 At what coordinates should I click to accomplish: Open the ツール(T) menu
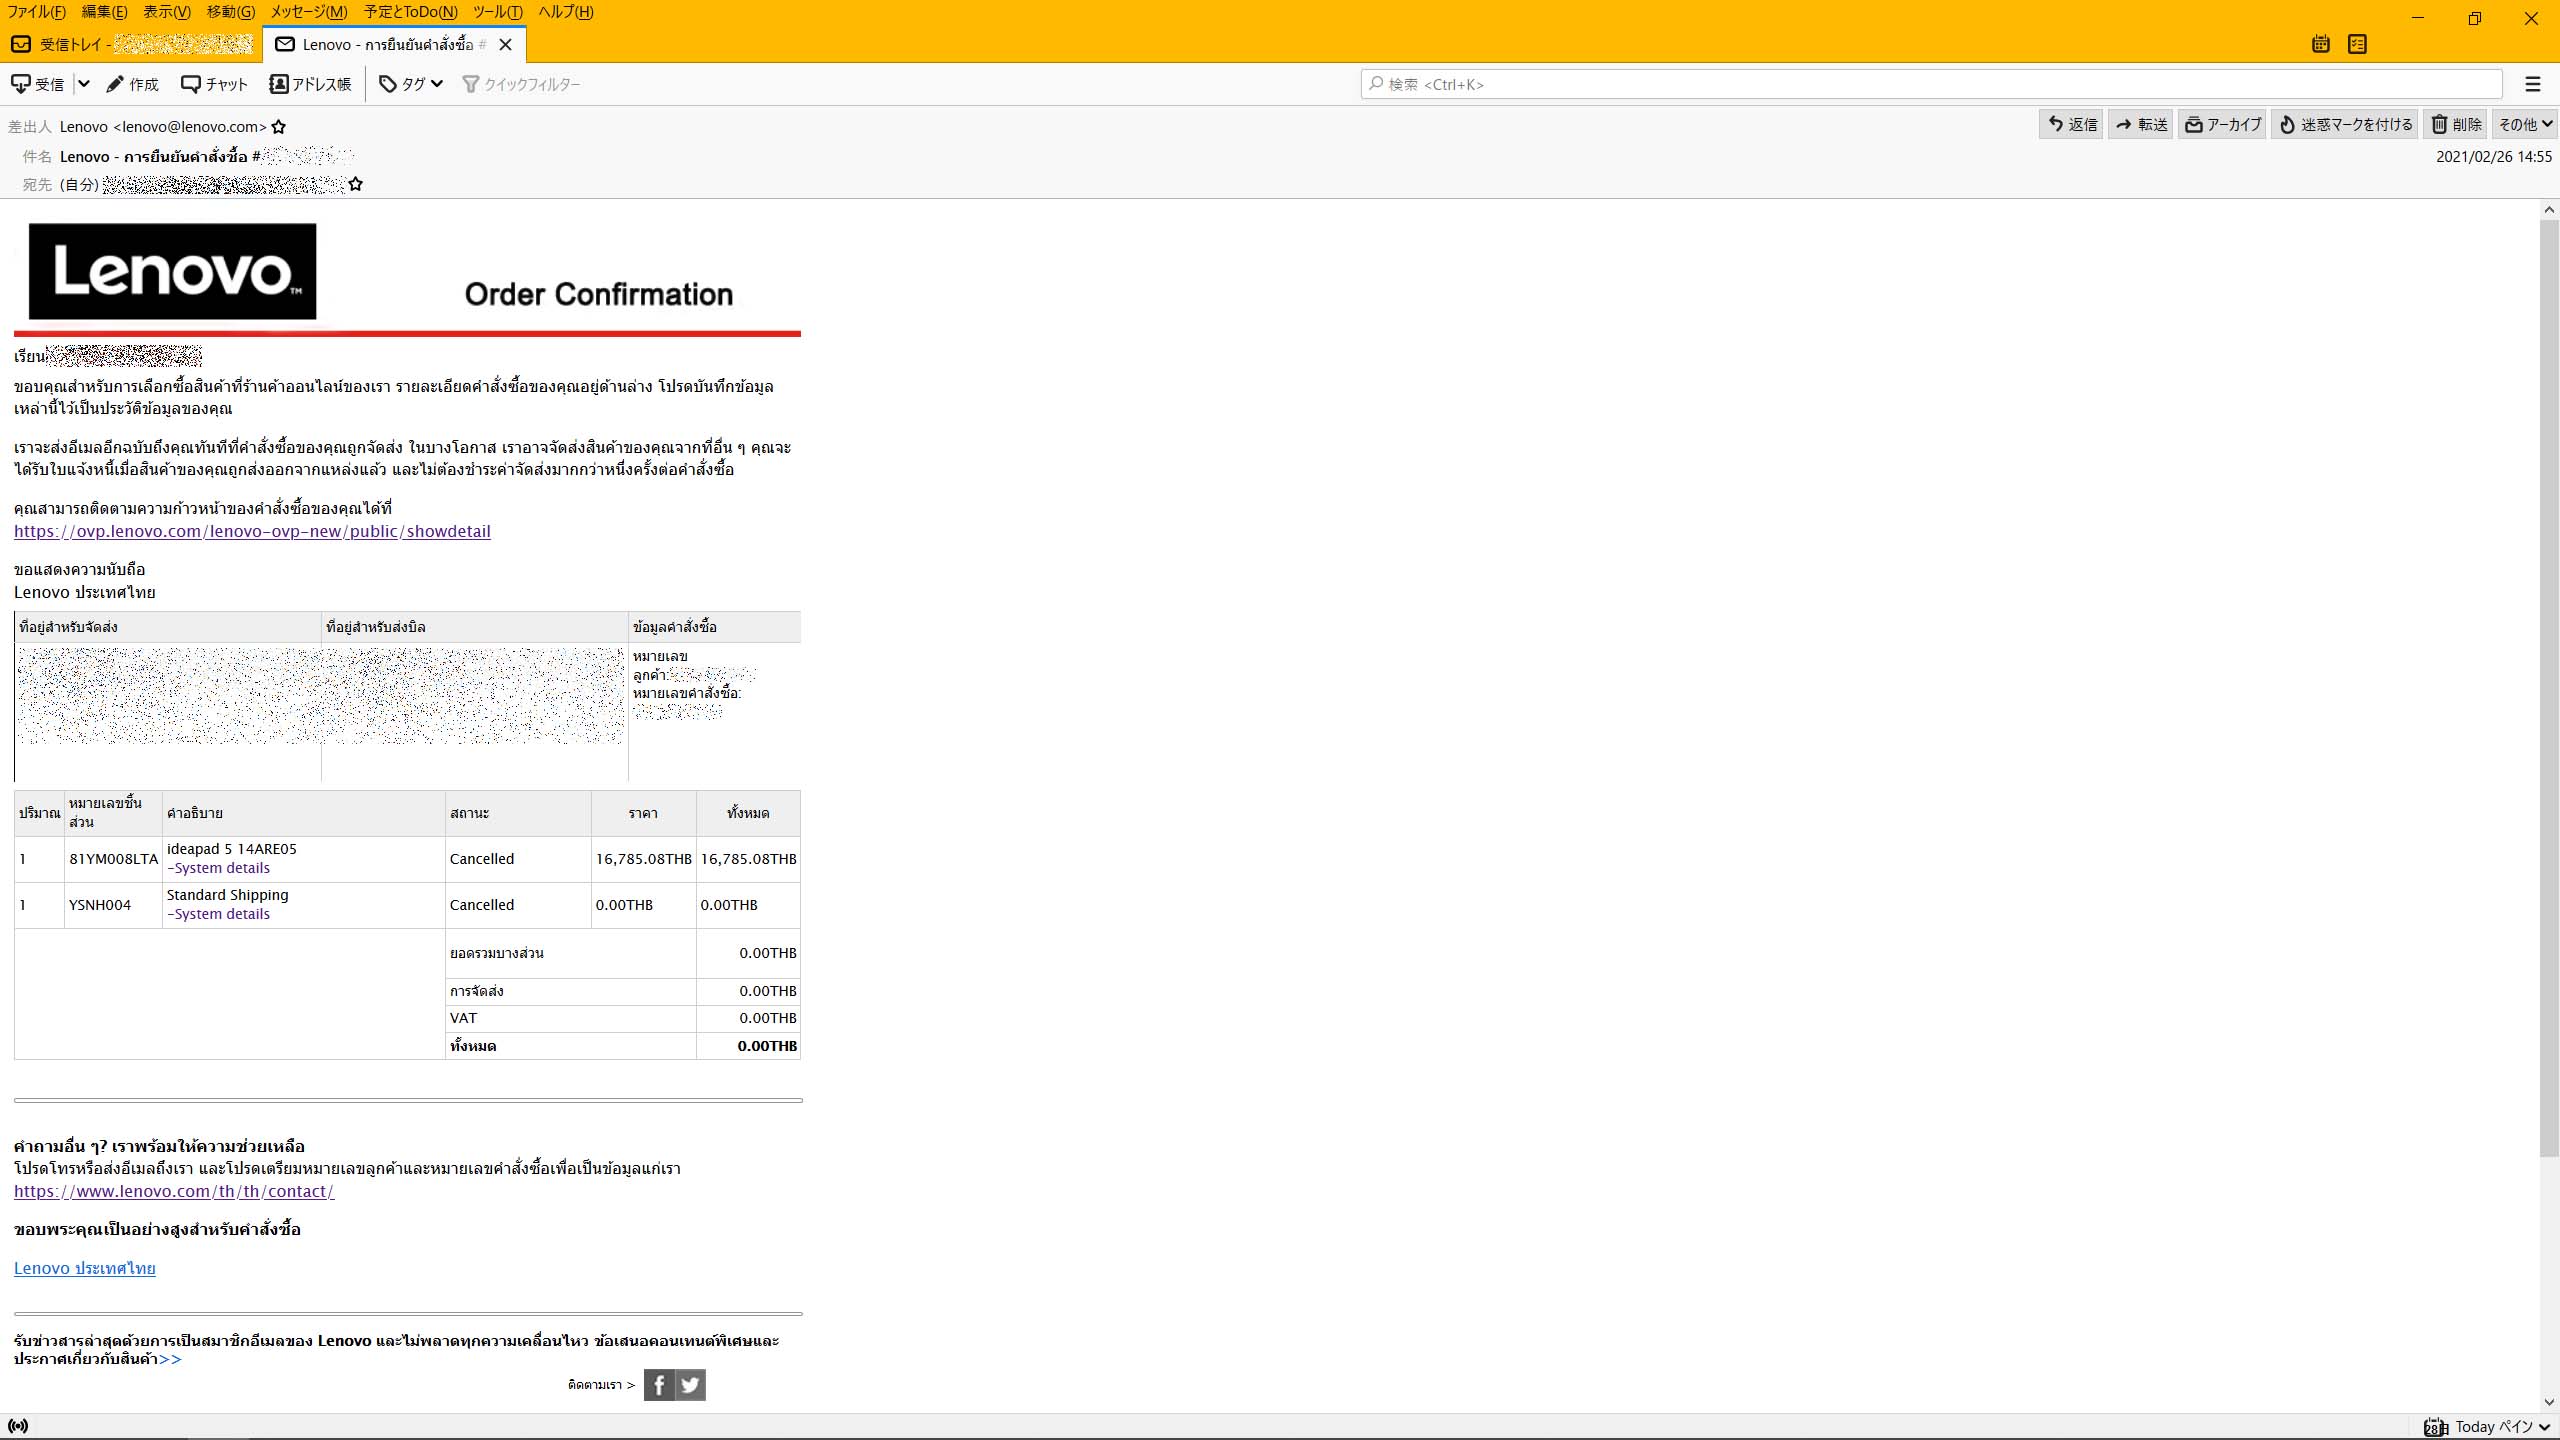[497, 12]
